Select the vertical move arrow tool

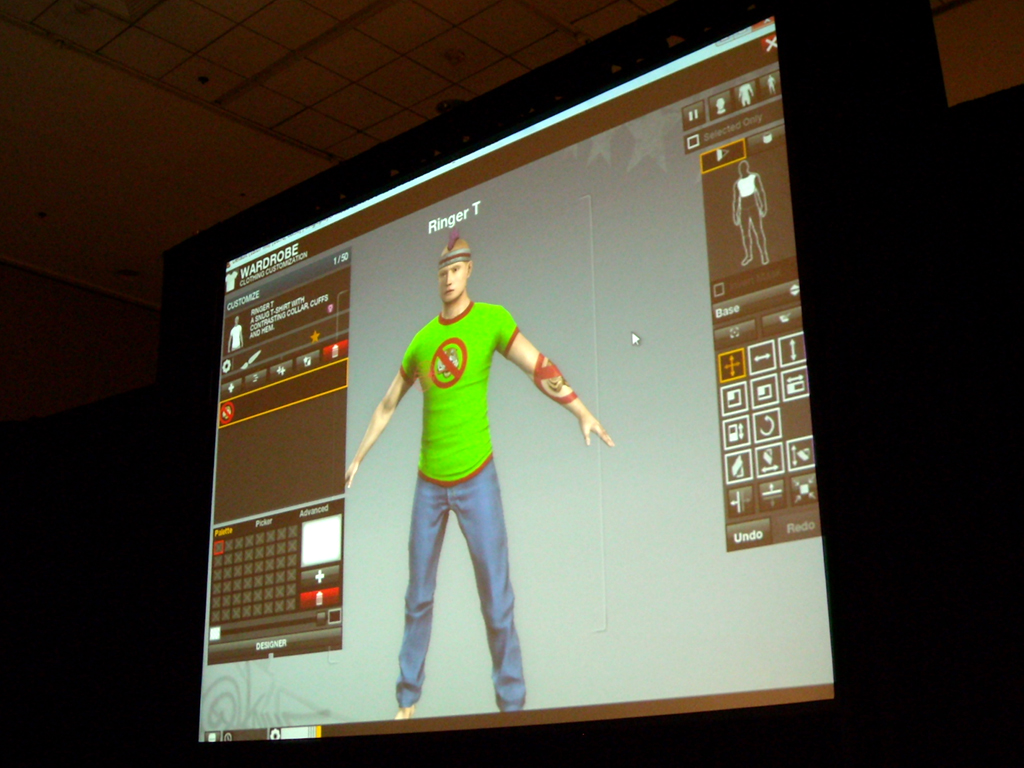pos(792,350)
